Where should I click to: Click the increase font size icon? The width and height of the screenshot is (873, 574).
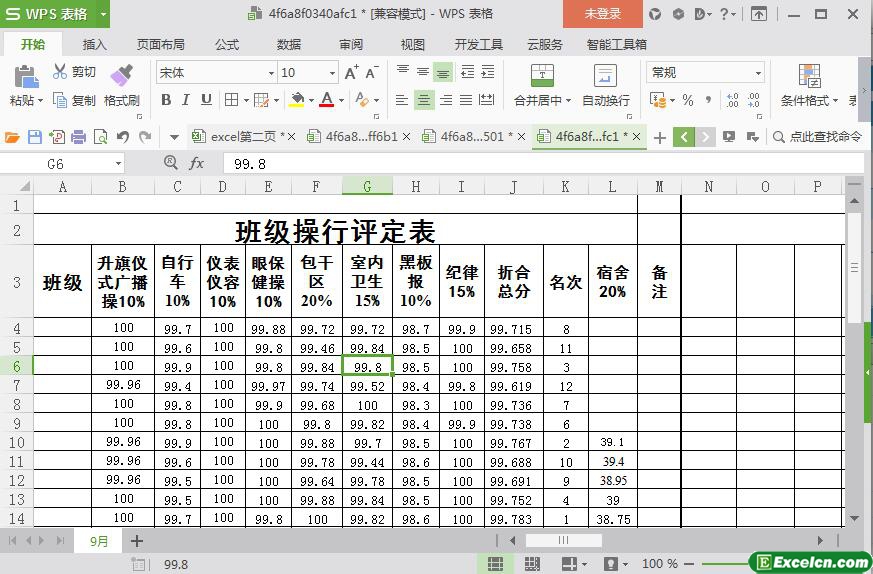351,72
